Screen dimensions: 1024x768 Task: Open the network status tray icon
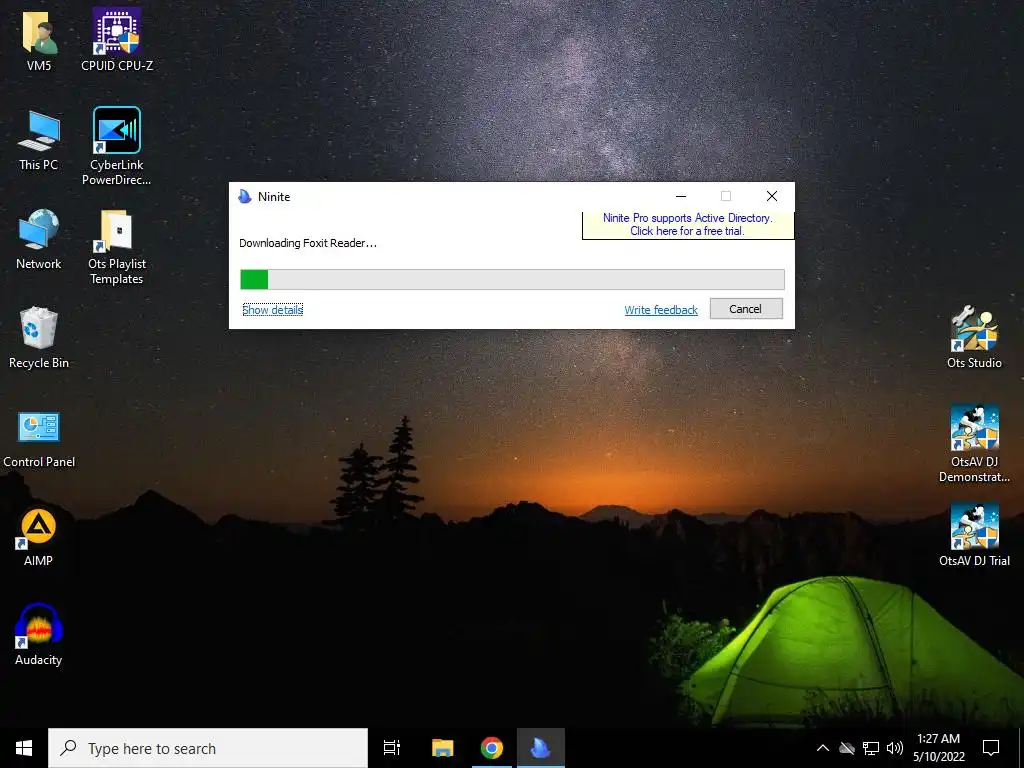[871, 748]
